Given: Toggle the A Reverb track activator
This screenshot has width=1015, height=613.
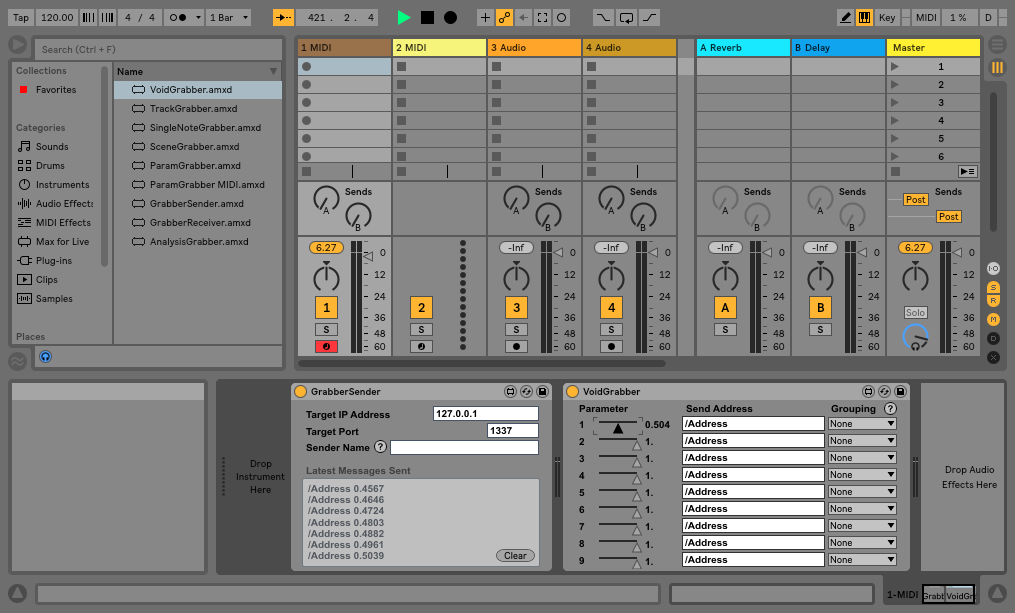Looking at the screenshot, I should pos(725,307).
